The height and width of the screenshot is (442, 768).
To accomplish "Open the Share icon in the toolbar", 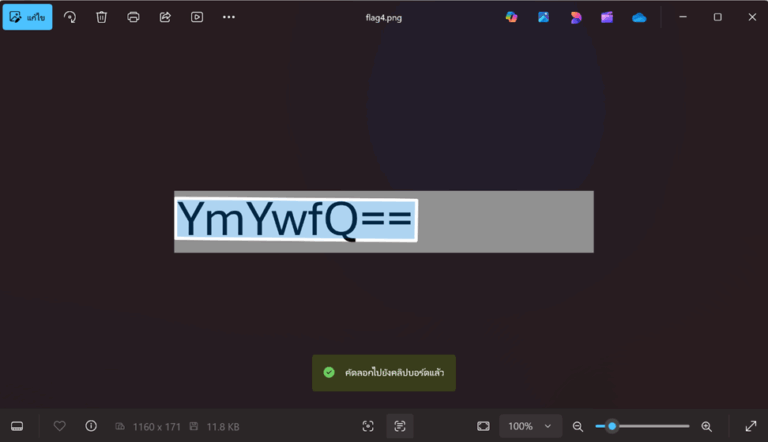I will point(165,17).
